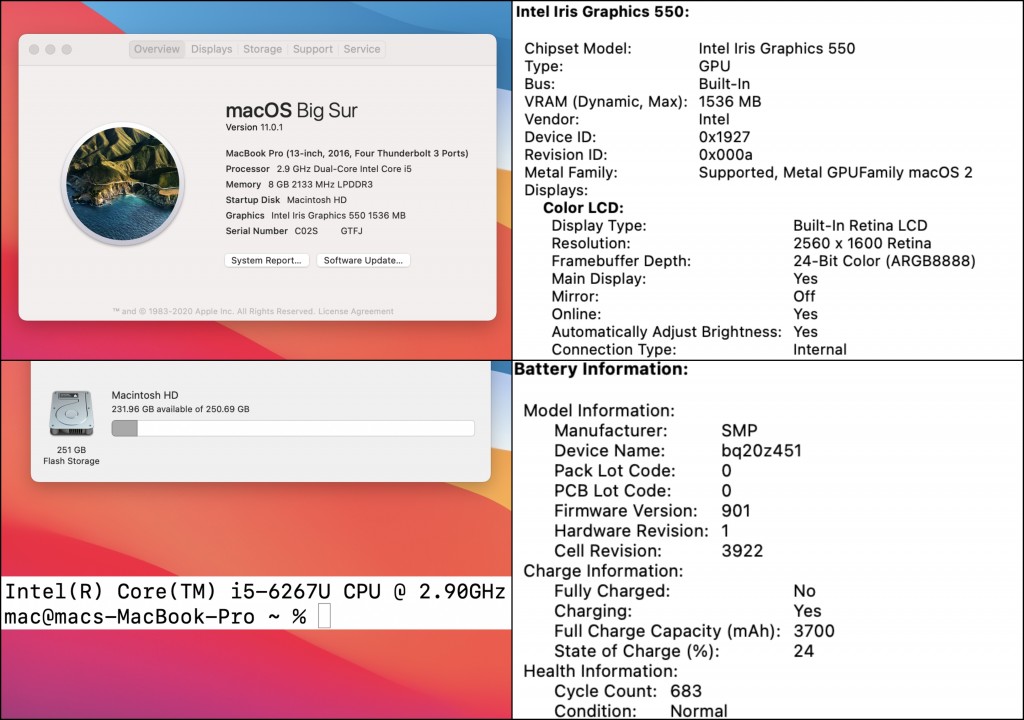Select the Cycle Count '683' value
This screenshot has height=720, width=1024.
[x=686, y=691]
